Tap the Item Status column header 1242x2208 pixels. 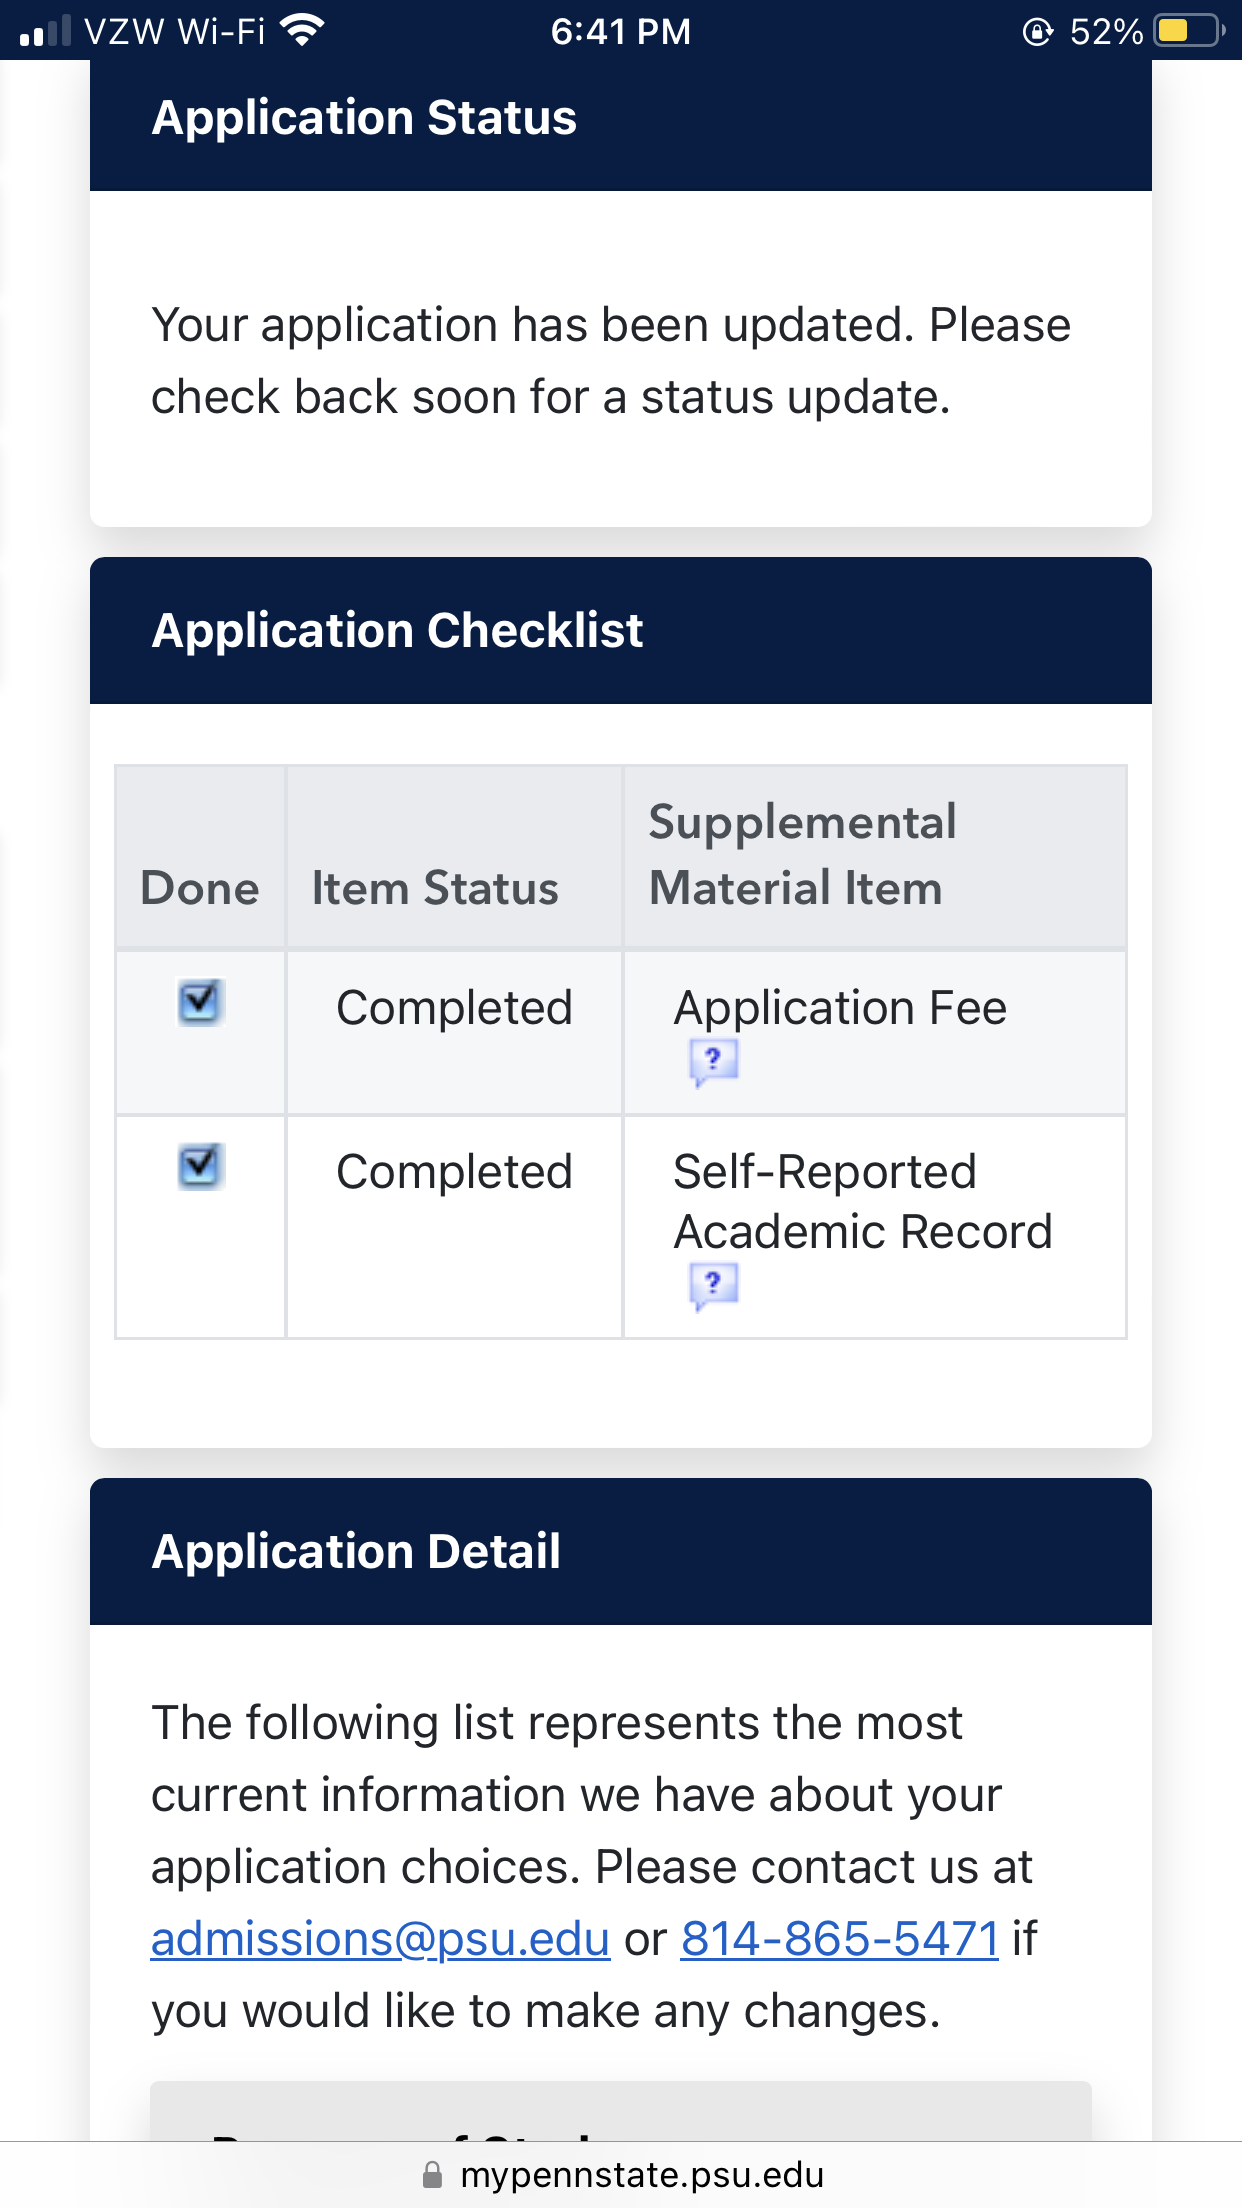435,888
